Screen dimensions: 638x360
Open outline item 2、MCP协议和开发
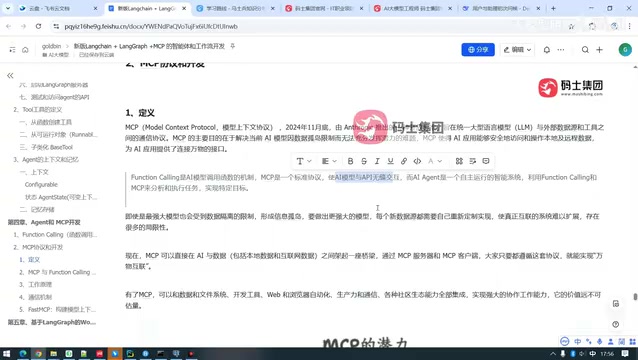pos(38,247)
